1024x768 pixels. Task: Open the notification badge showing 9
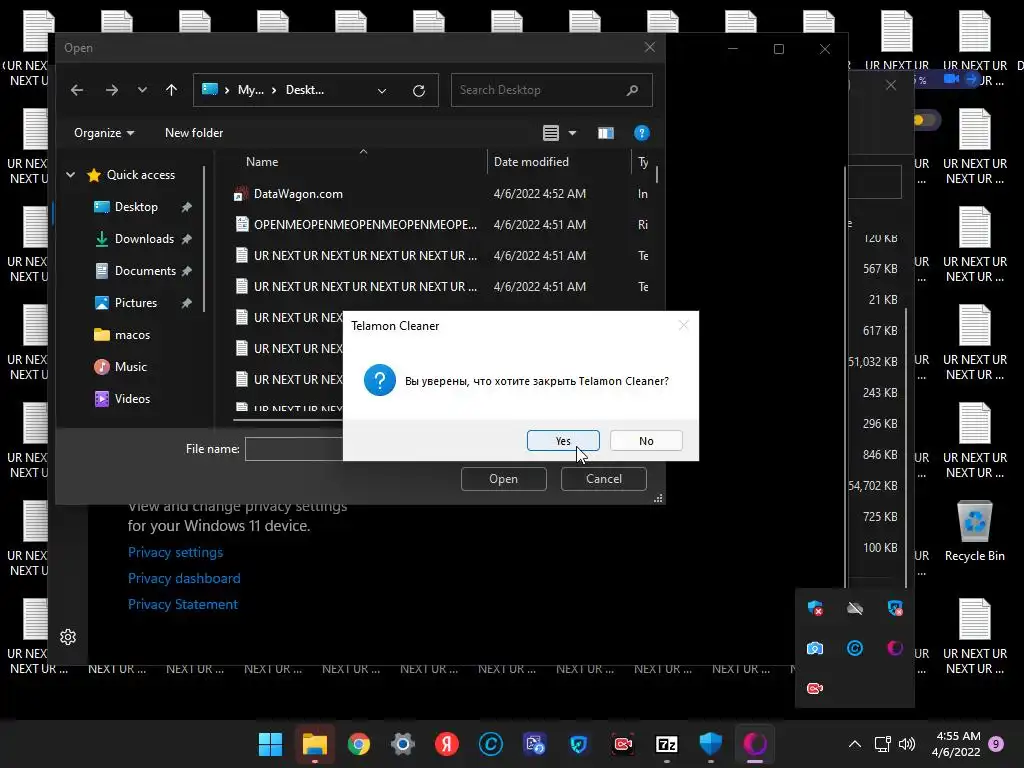tap(996, 744)
